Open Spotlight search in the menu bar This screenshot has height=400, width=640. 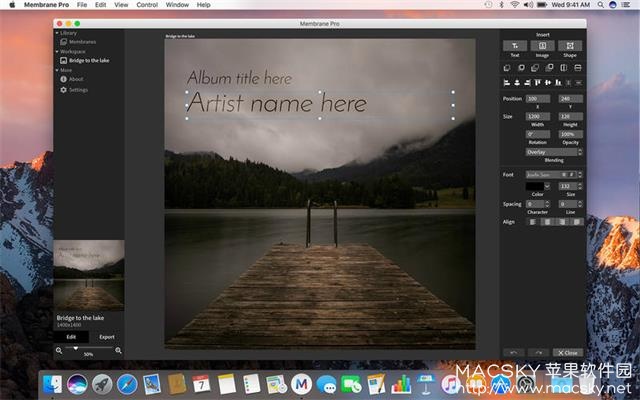click(x=600, y=5)
